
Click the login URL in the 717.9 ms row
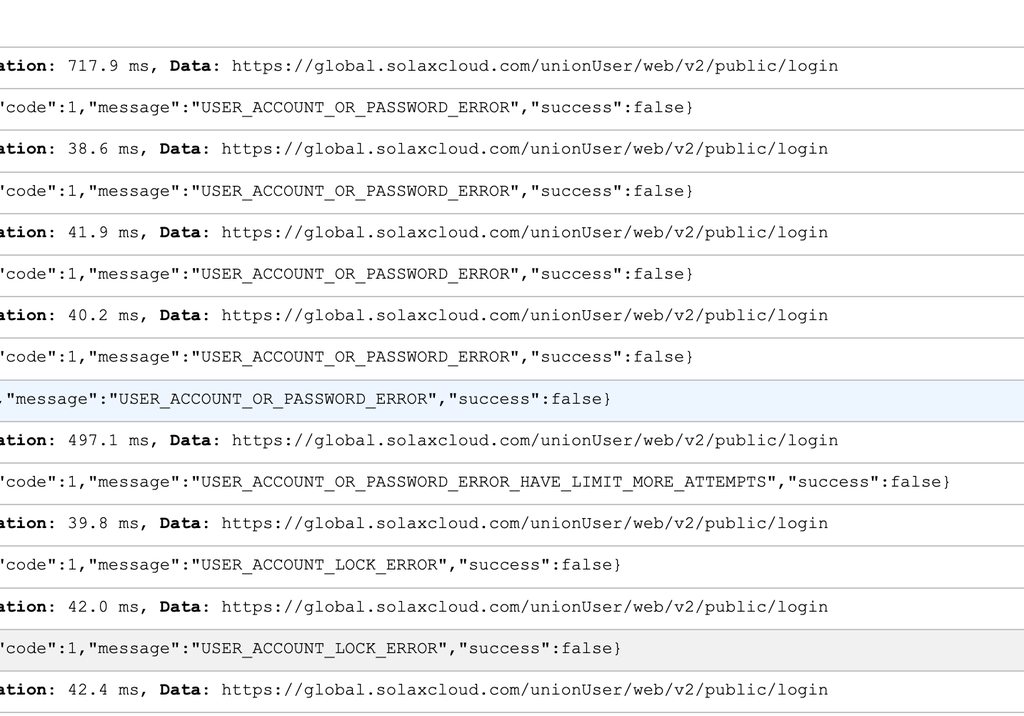pos(534,67)
